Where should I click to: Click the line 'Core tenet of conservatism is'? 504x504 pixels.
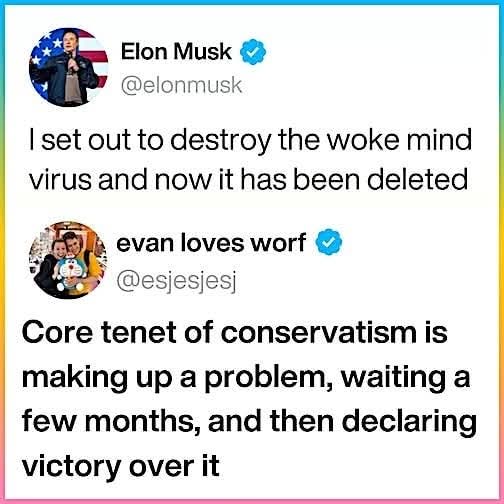pos(235,332)
